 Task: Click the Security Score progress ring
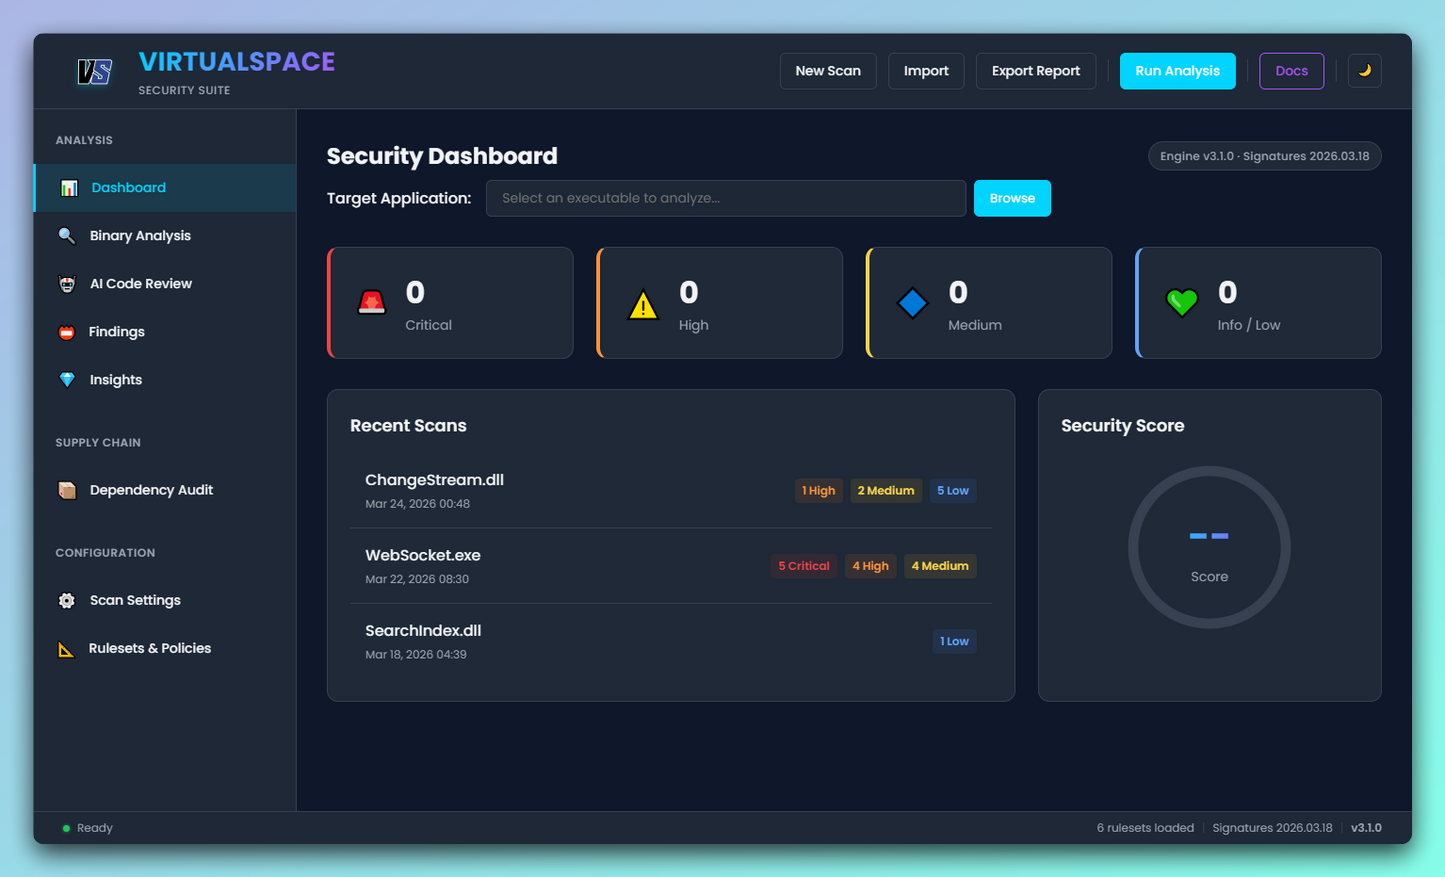(1209, 547)
